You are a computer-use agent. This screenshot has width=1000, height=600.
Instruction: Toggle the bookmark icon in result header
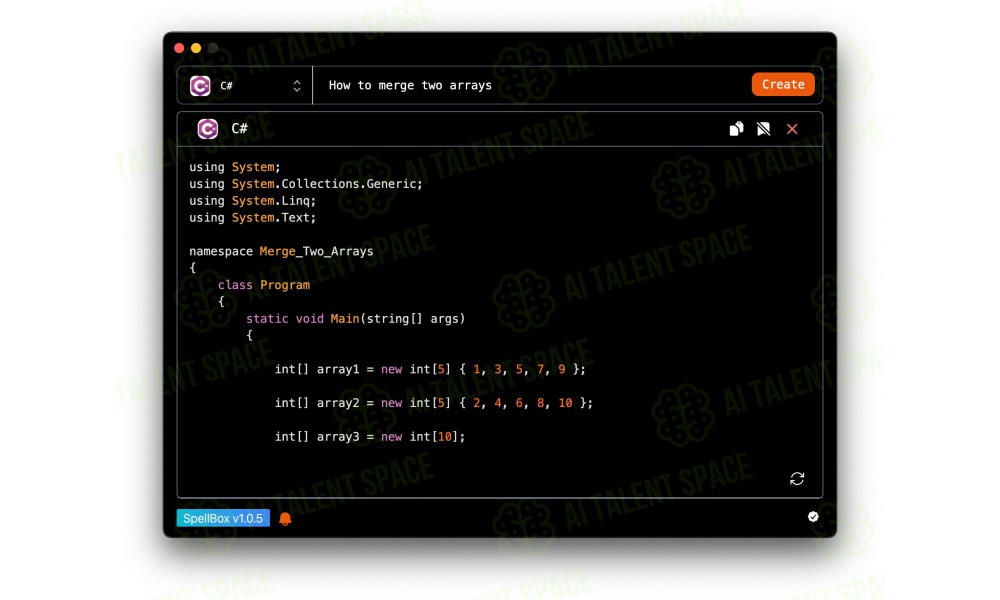tap(763, 129)
